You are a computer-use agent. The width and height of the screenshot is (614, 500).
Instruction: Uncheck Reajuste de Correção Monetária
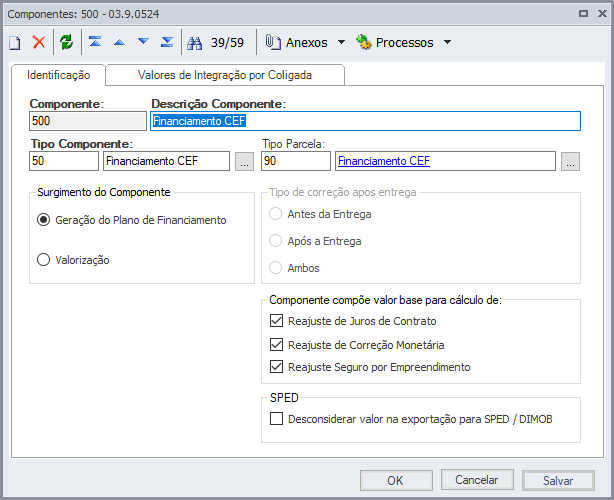276,345
